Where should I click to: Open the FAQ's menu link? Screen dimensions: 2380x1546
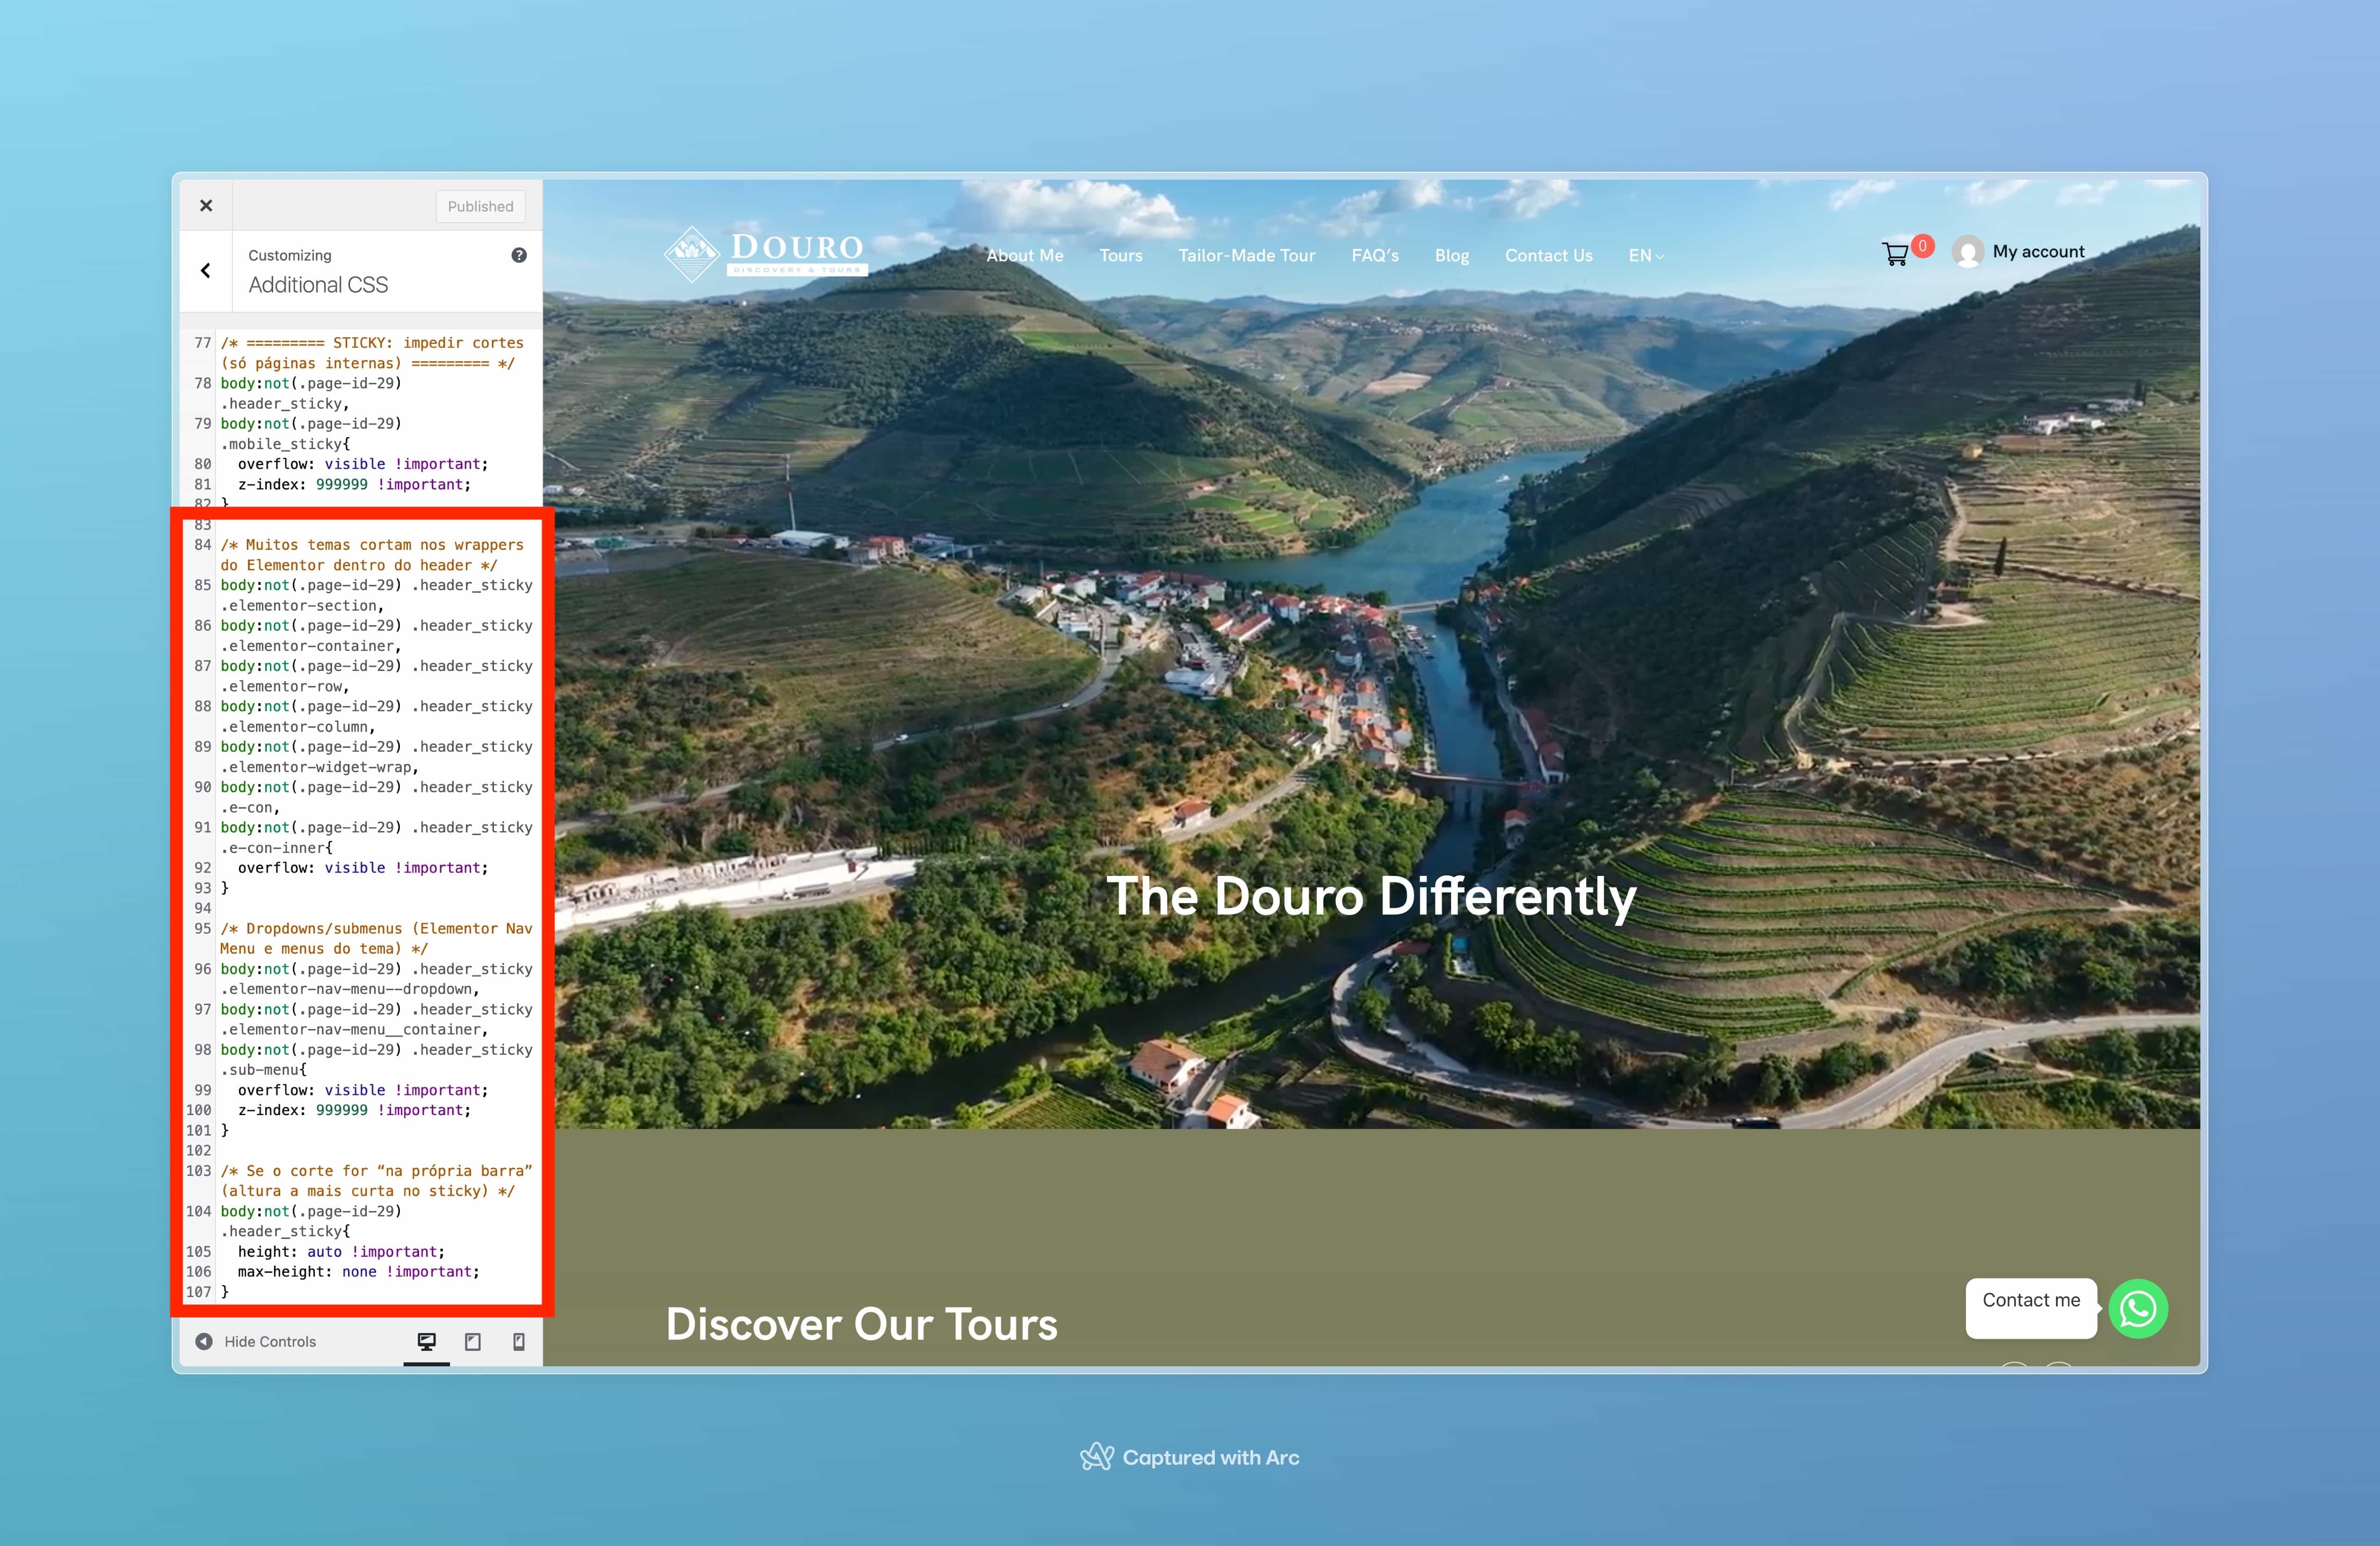tap(1374, 256)
